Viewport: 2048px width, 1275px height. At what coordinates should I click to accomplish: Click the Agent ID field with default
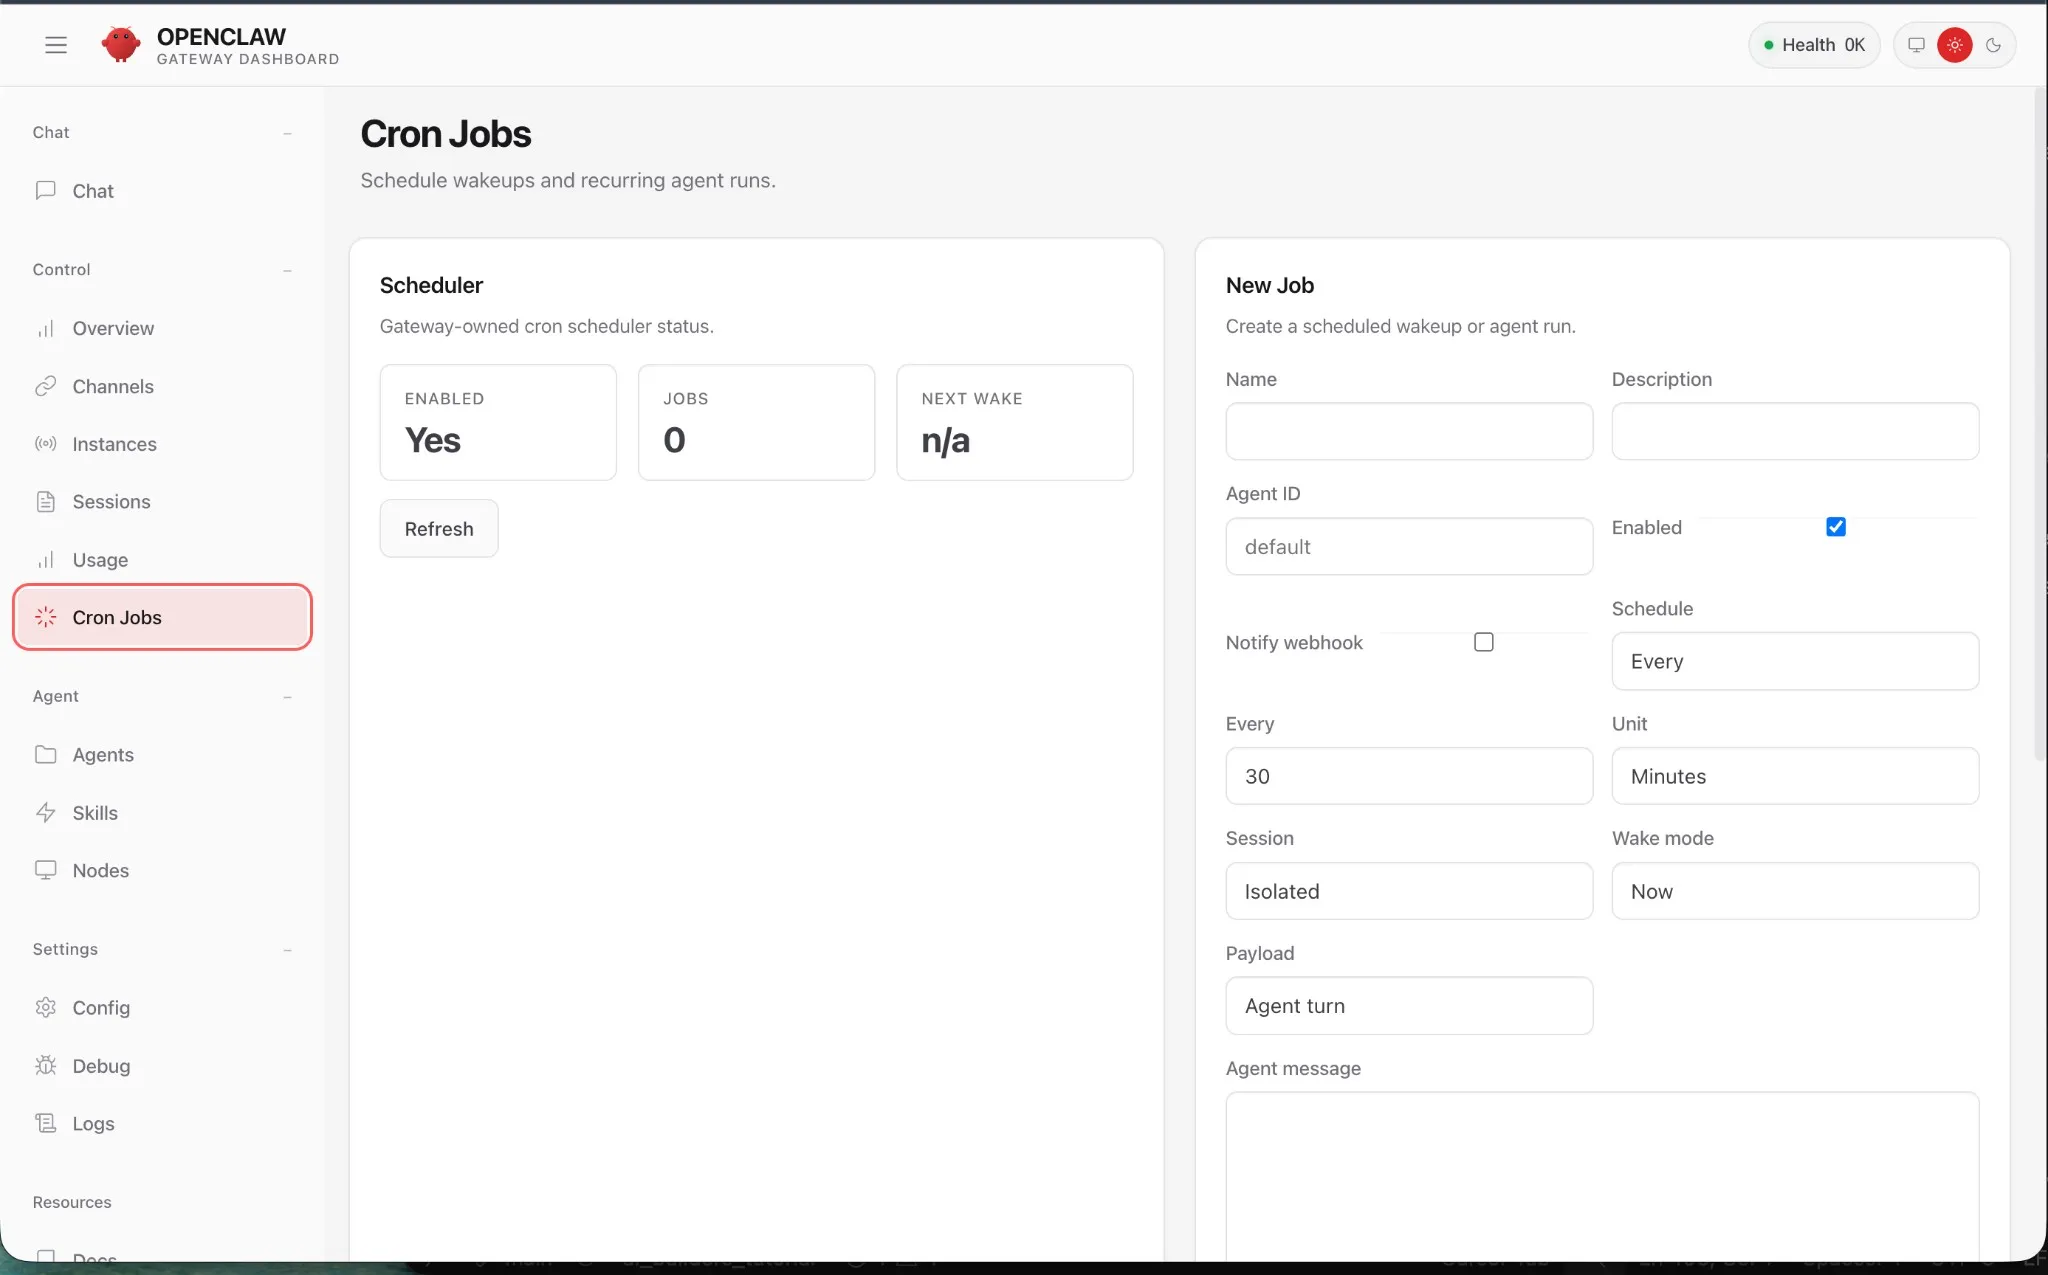[1409, 546]
